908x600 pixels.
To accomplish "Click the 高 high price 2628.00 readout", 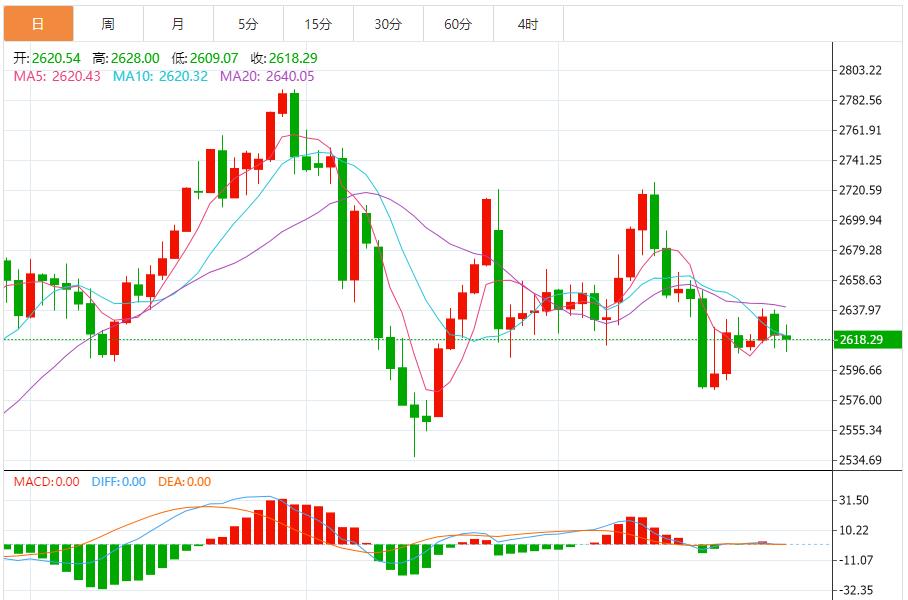I will [126, 58].
